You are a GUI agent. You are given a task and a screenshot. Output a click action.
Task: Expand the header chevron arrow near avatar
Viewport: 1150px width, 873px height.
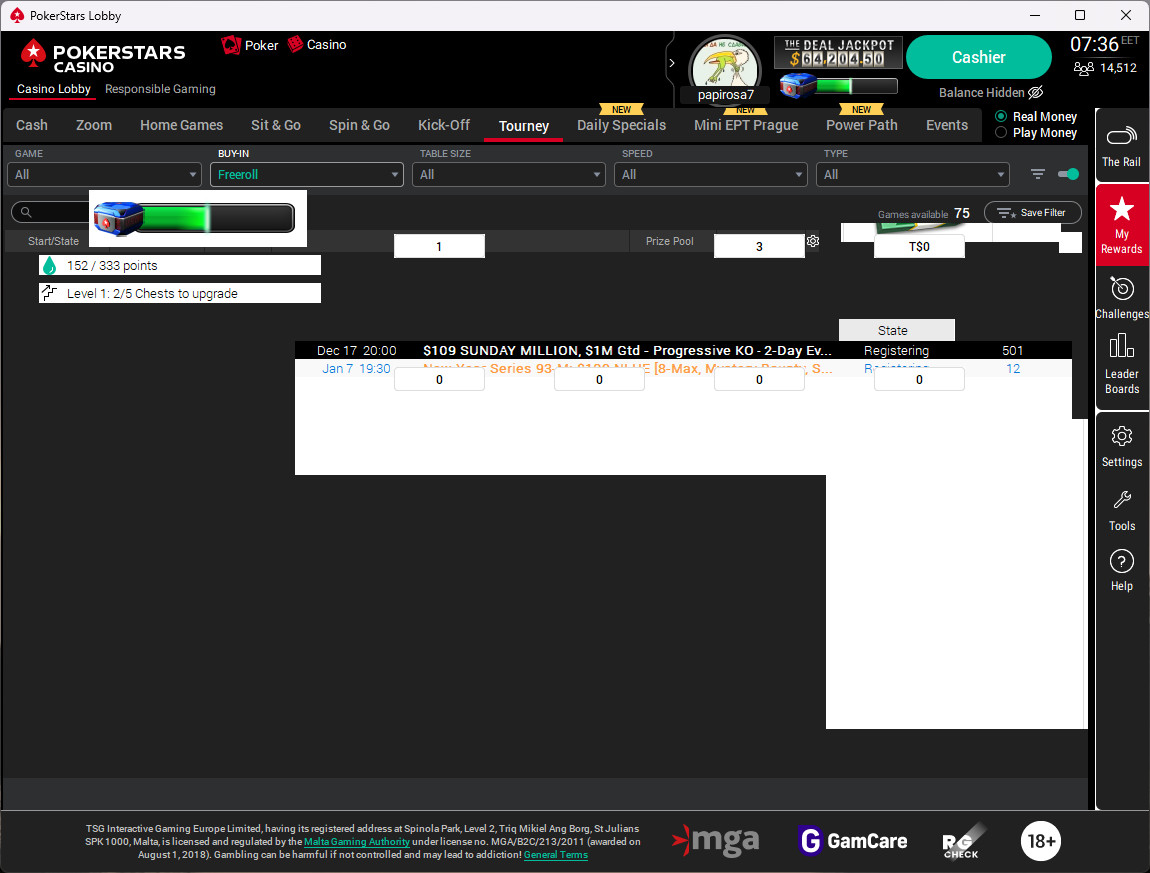click(x=671, y=63)
